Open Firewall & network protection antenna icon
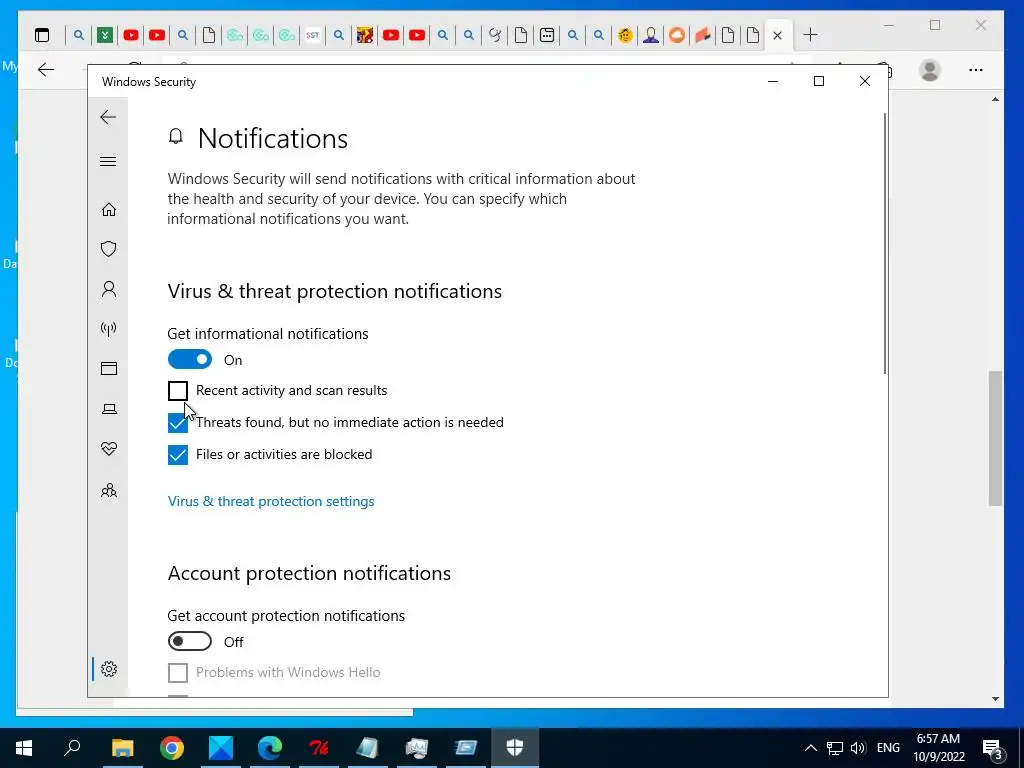 click(x=109, y=328)
